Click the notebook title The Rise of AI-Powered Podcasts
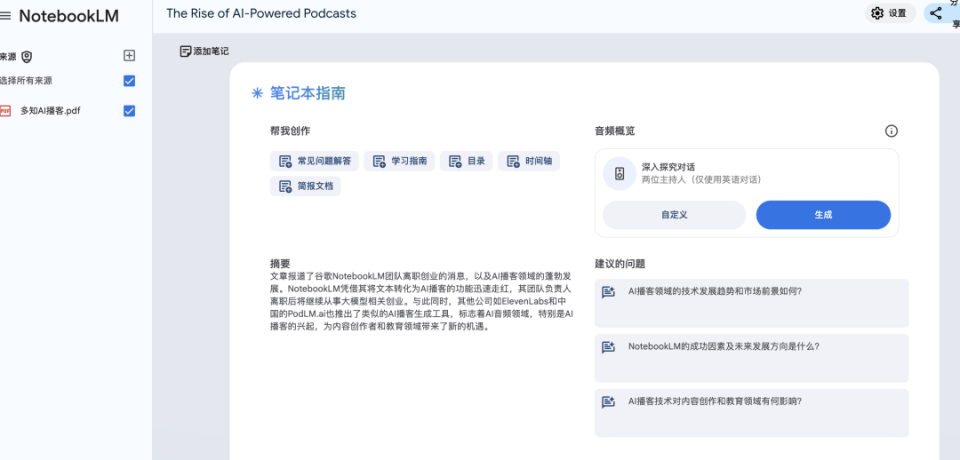Screen dimensions: 960x460 tap(261, 13)
